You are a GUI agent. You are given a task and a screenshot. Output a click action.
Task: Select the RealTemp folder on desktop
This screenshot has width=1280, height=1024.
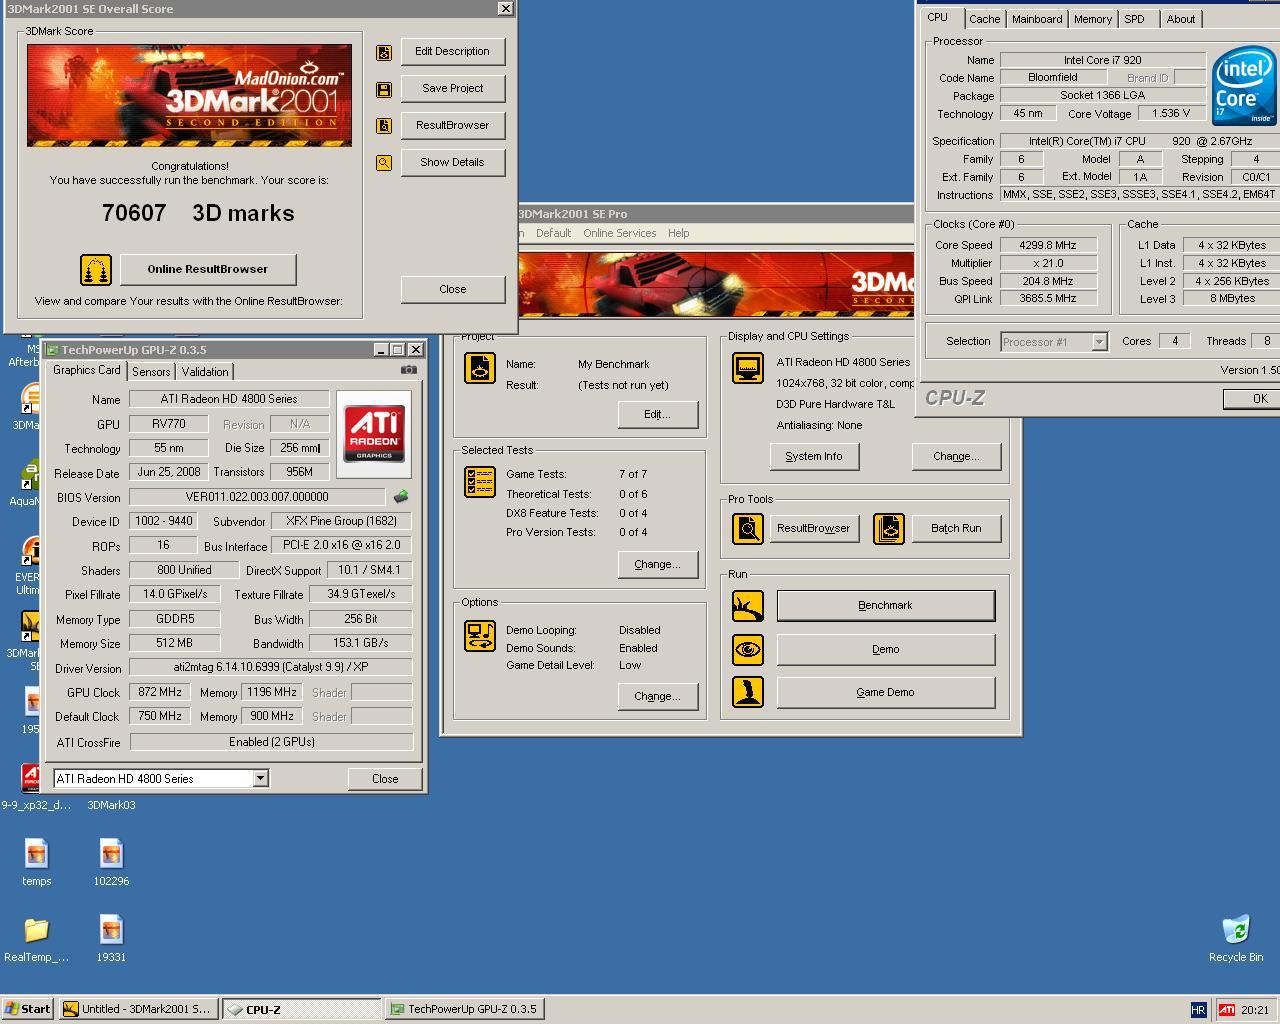tap(36, 930)
